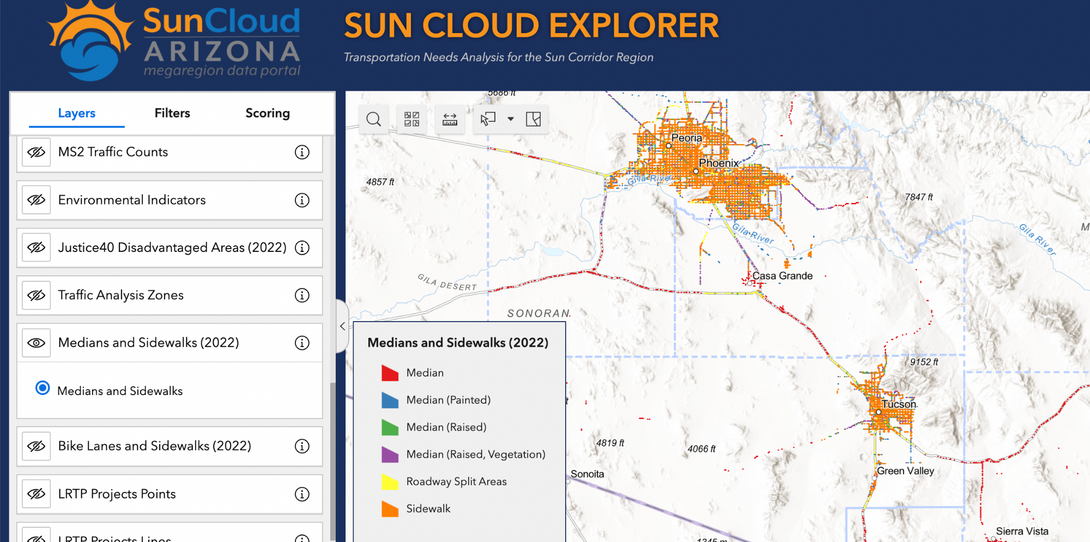Hide the Medians and Sidewalks layer
This screenshot has height=542, width=1090.
pos(36,343)
